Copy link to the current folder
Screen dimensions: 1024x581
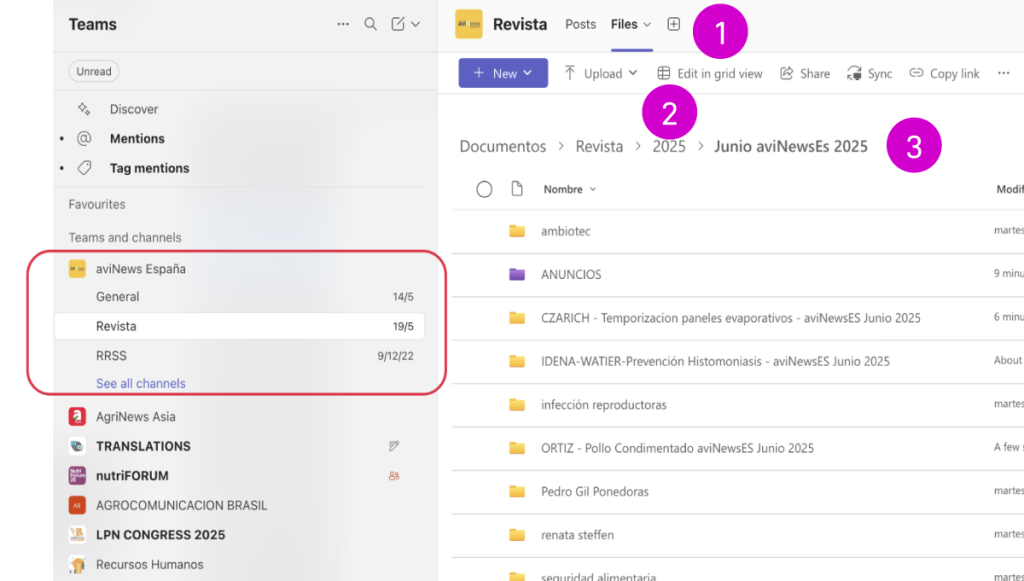944,73
